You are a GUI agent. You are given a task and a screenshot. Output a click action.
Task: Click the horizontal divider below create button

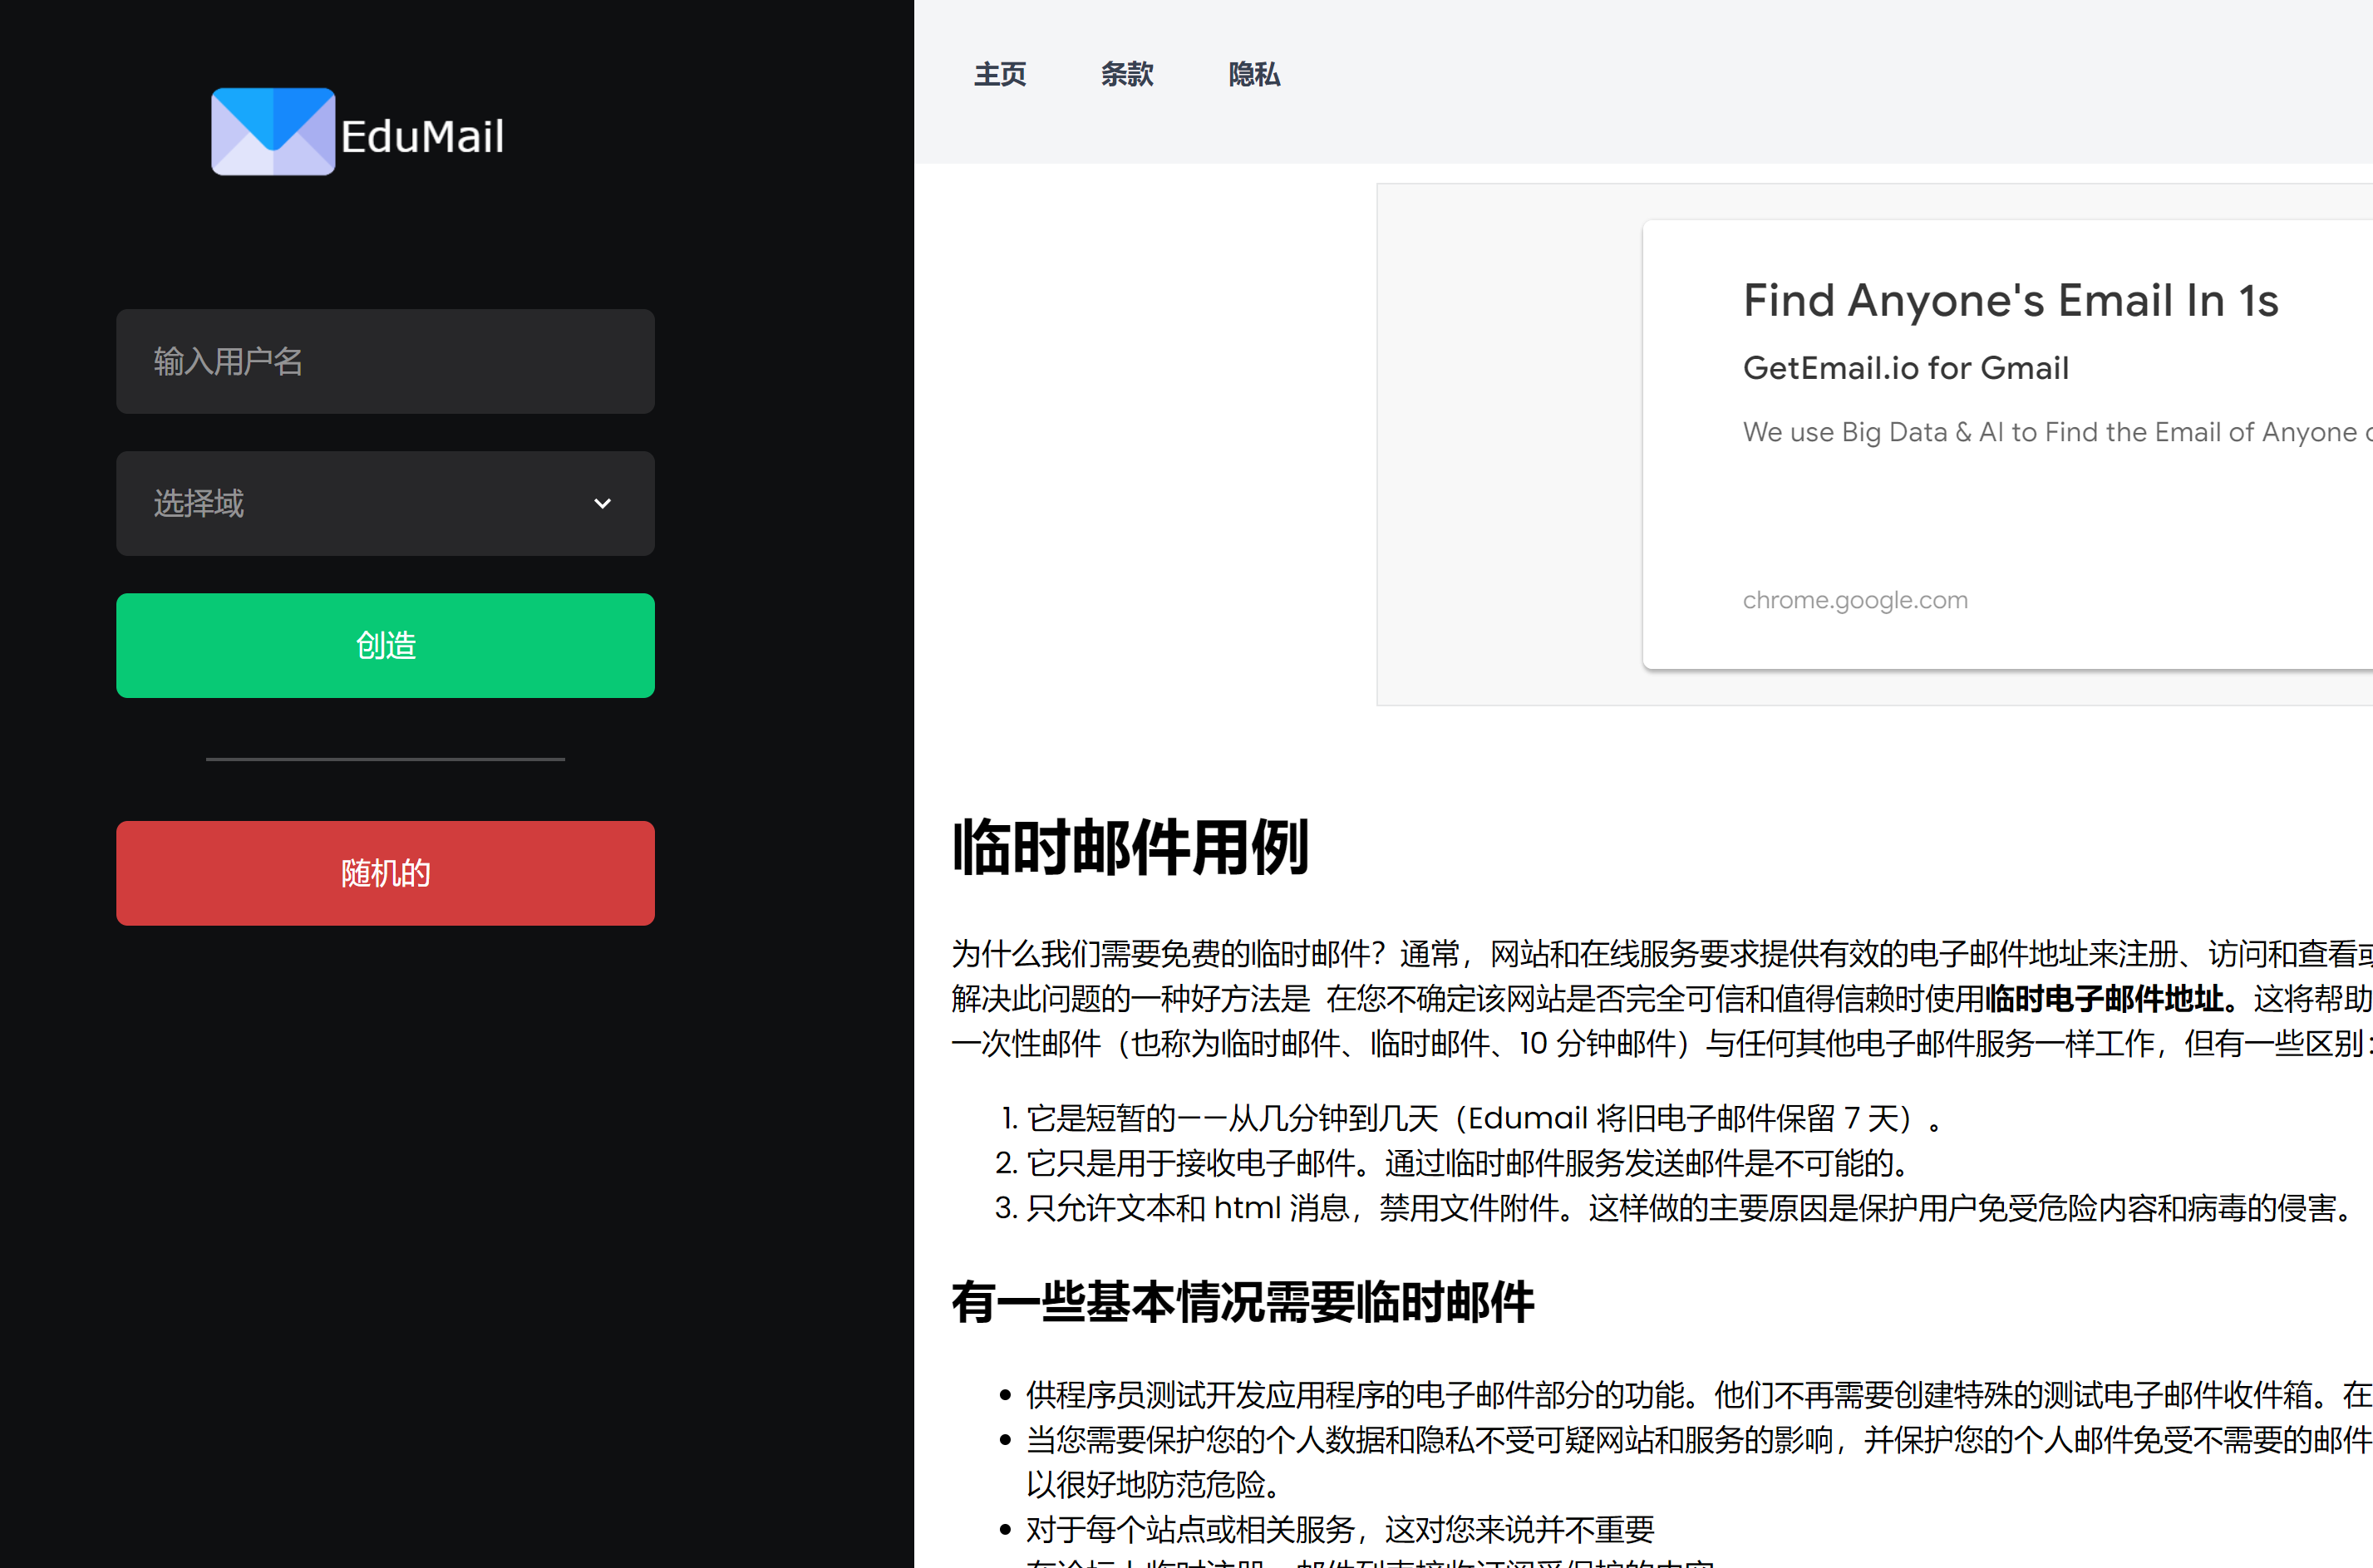pos(385,759)
